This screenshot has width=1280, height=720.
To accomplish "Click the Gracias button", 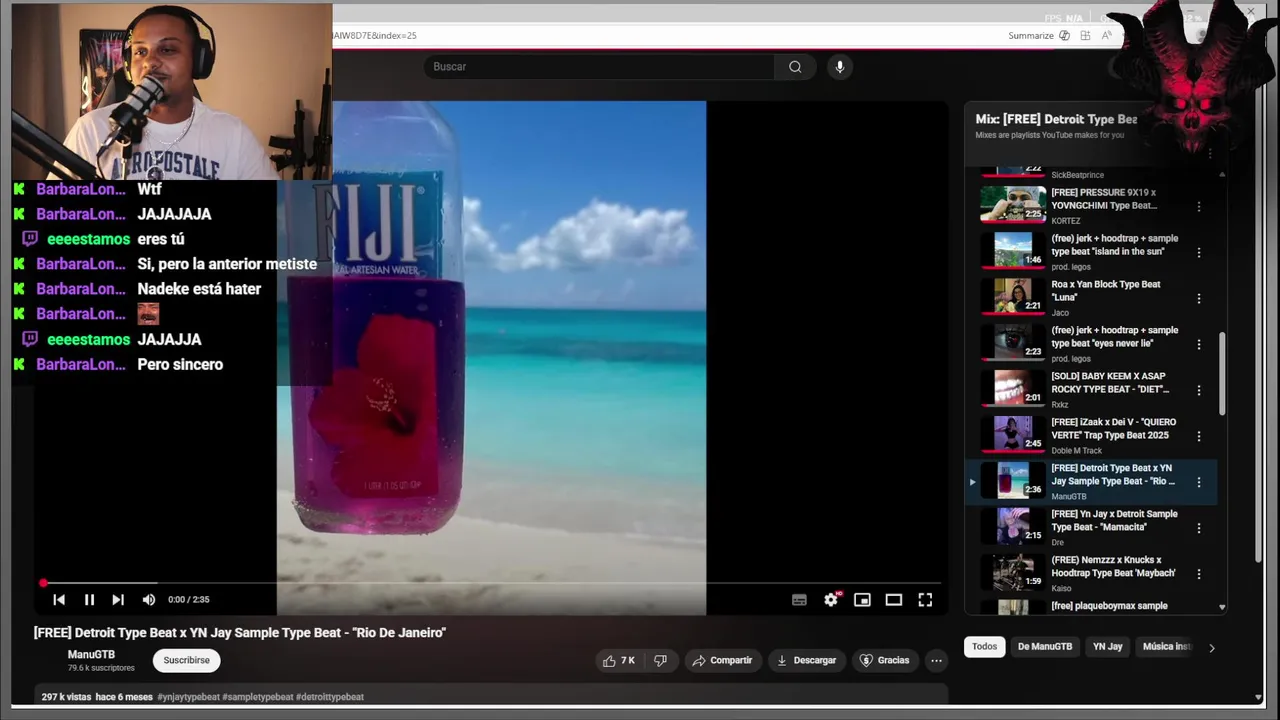I will point(885,660).
